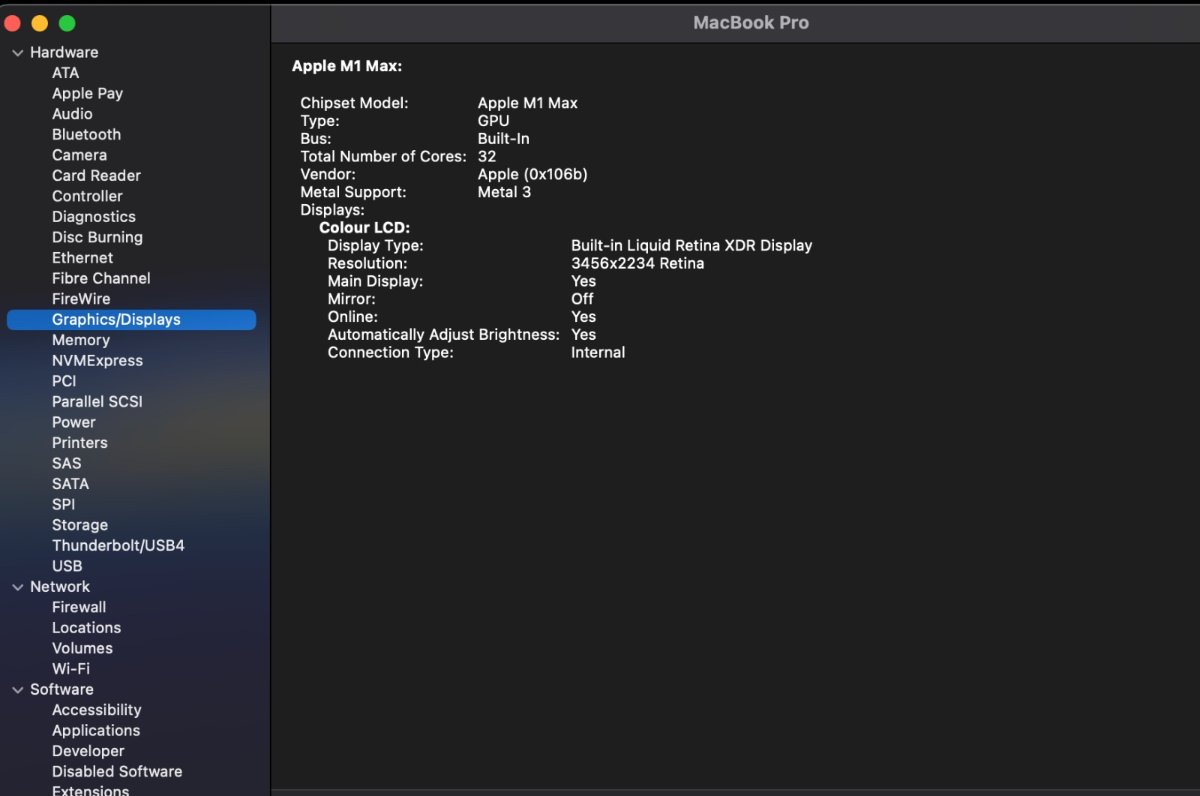The width and height of the screenshot is (1200, 796).
Task: Open Accessibility under Software
Action: pos(96,710)
